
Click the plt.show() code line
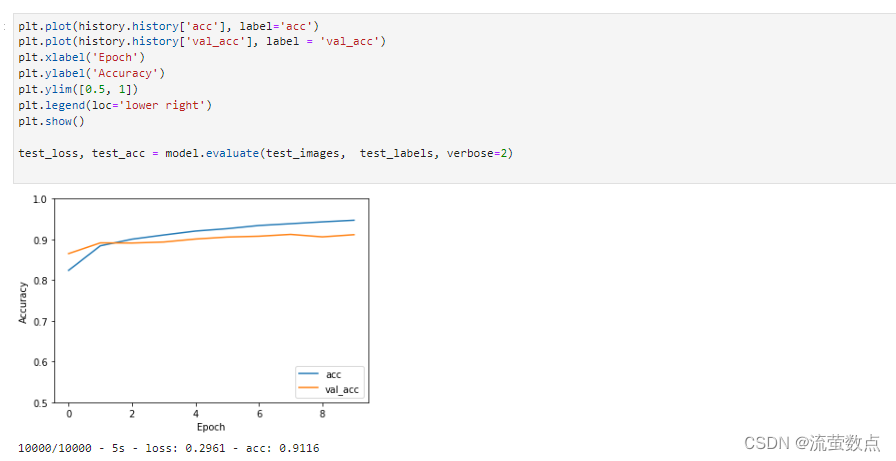[51, 121]
